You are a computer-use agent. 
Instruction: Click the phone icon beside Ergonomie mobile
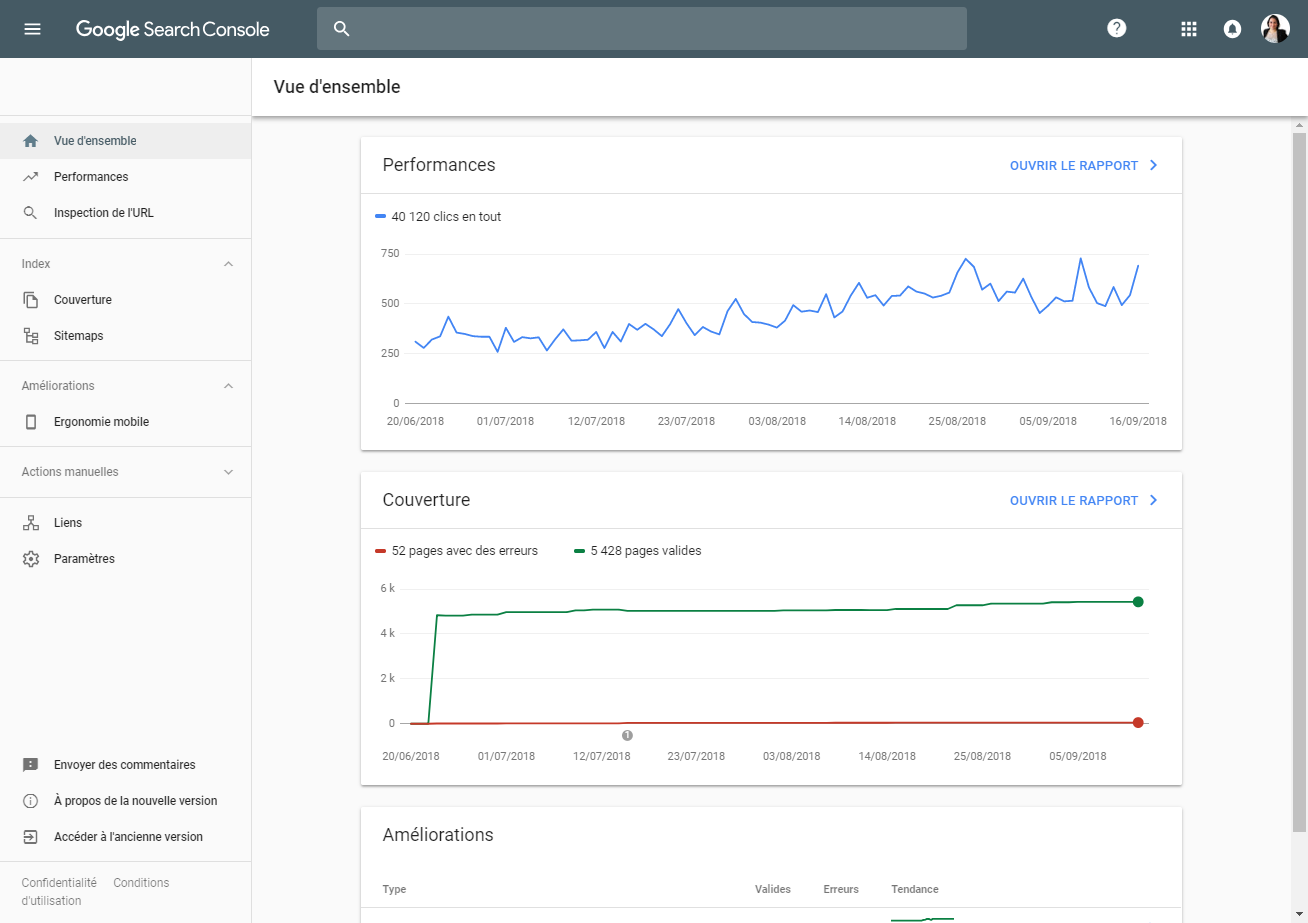(x=31, y=422)
